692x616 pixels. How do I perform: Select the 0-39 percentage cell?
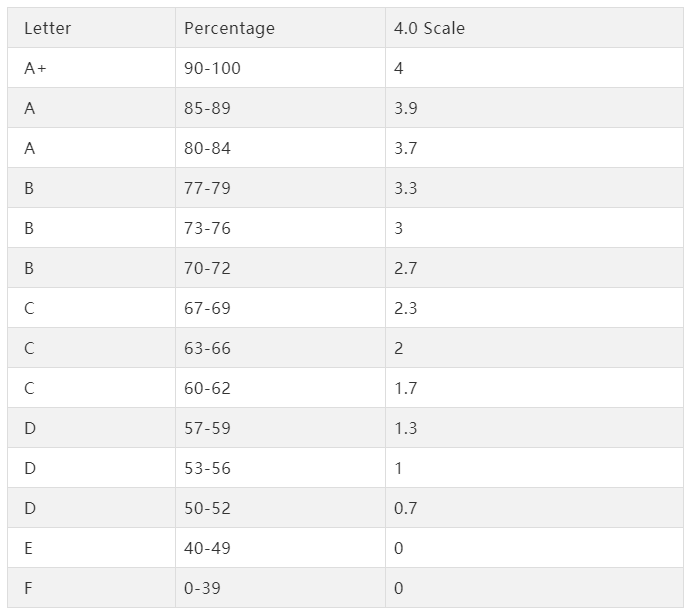coord(202,588)
